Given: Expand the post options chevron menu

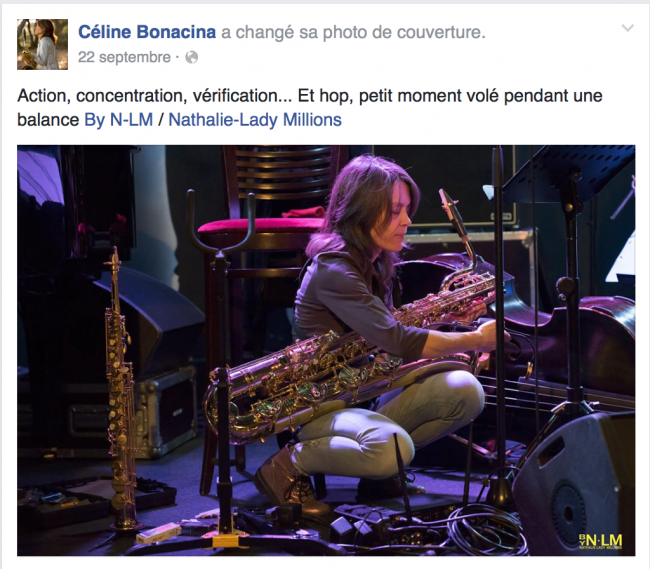Looking at the screenshot, I should pyautogui.click(x=627, y=29).
